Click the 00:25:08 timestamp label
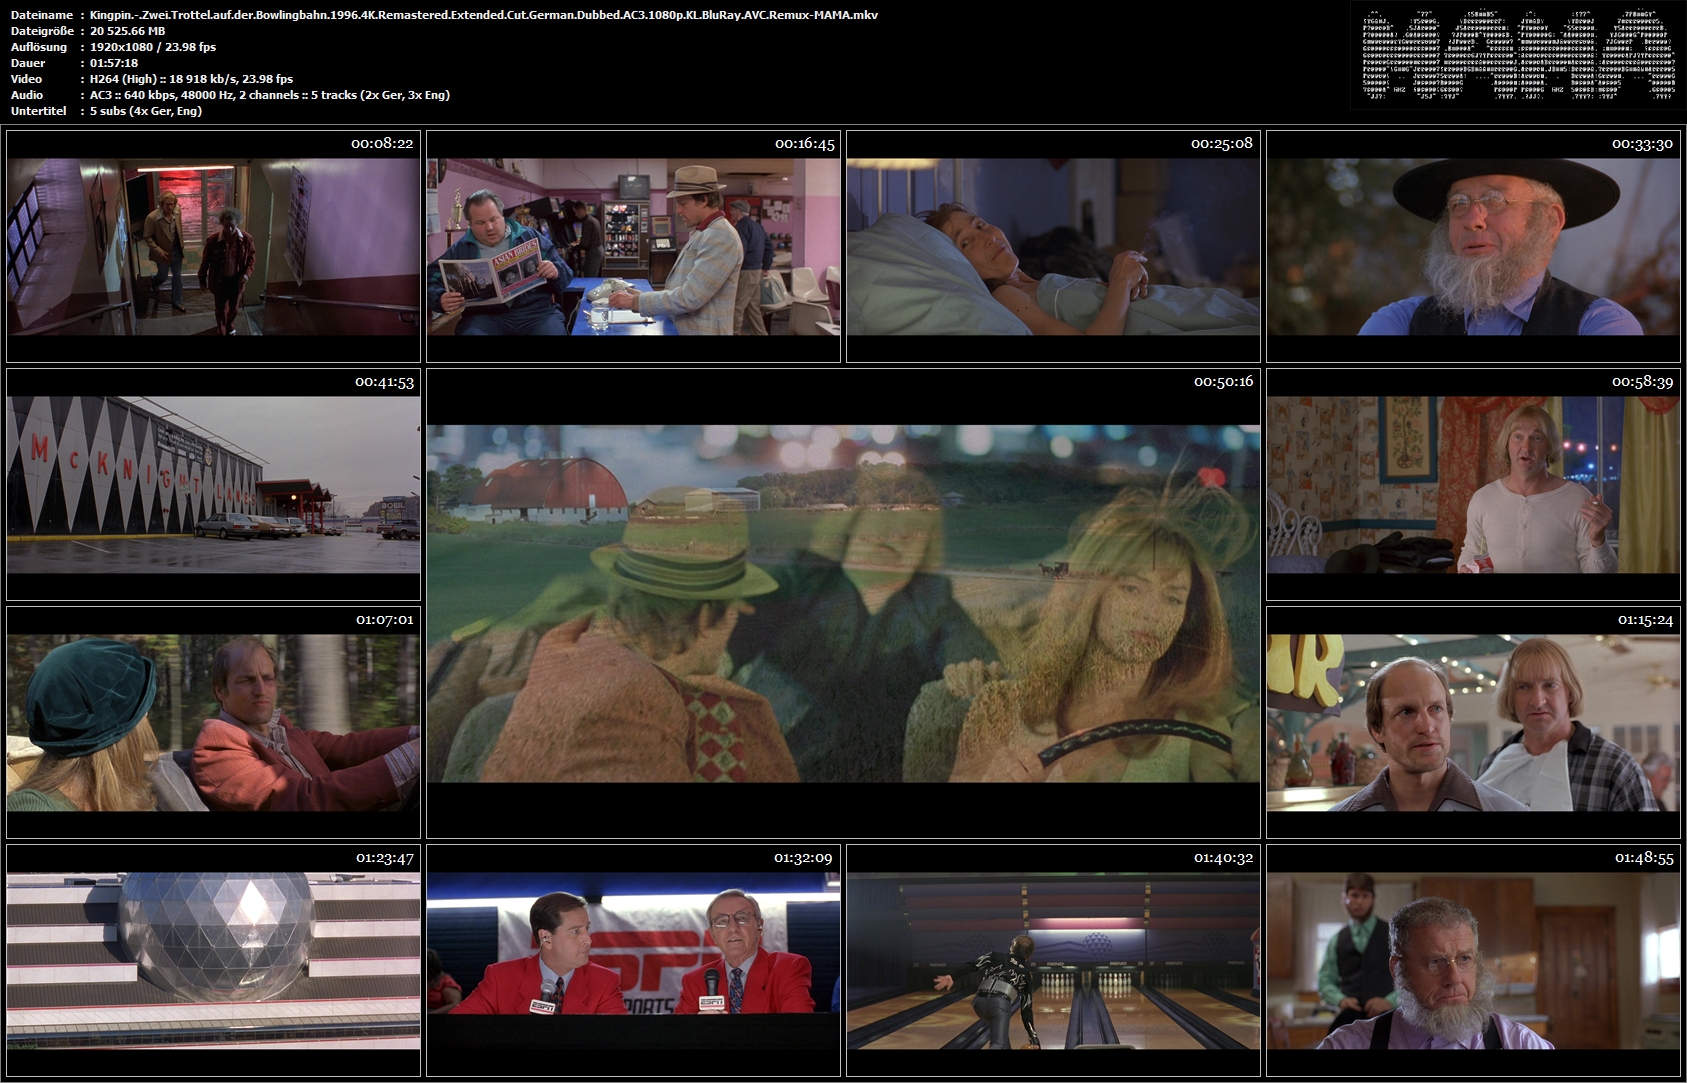This screenshot has height=1083, width=1687. 1222,144
